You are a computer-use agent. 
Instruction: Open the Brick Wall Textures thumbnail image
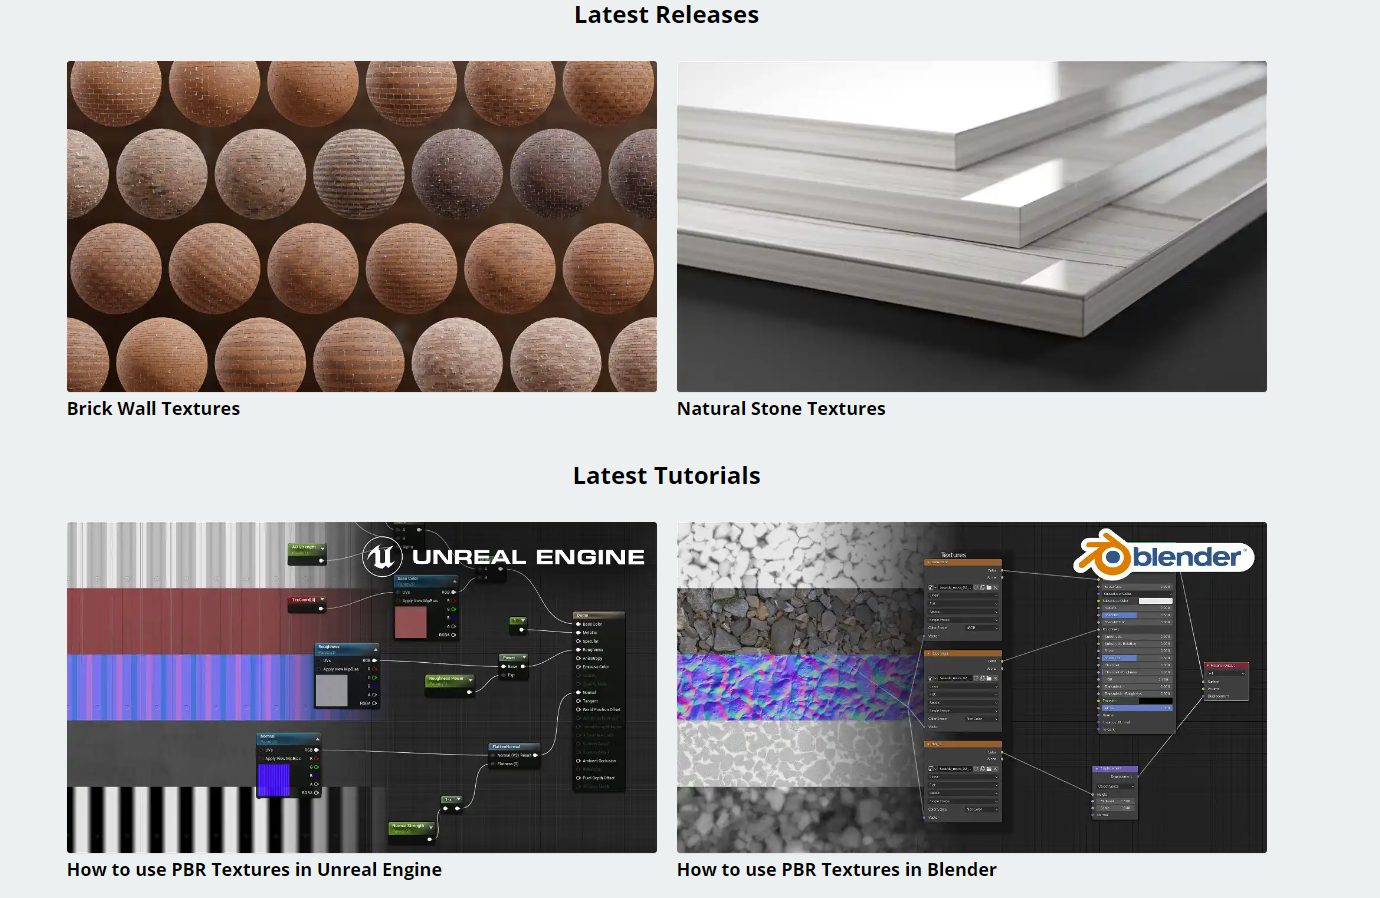(x=361, y=226)
